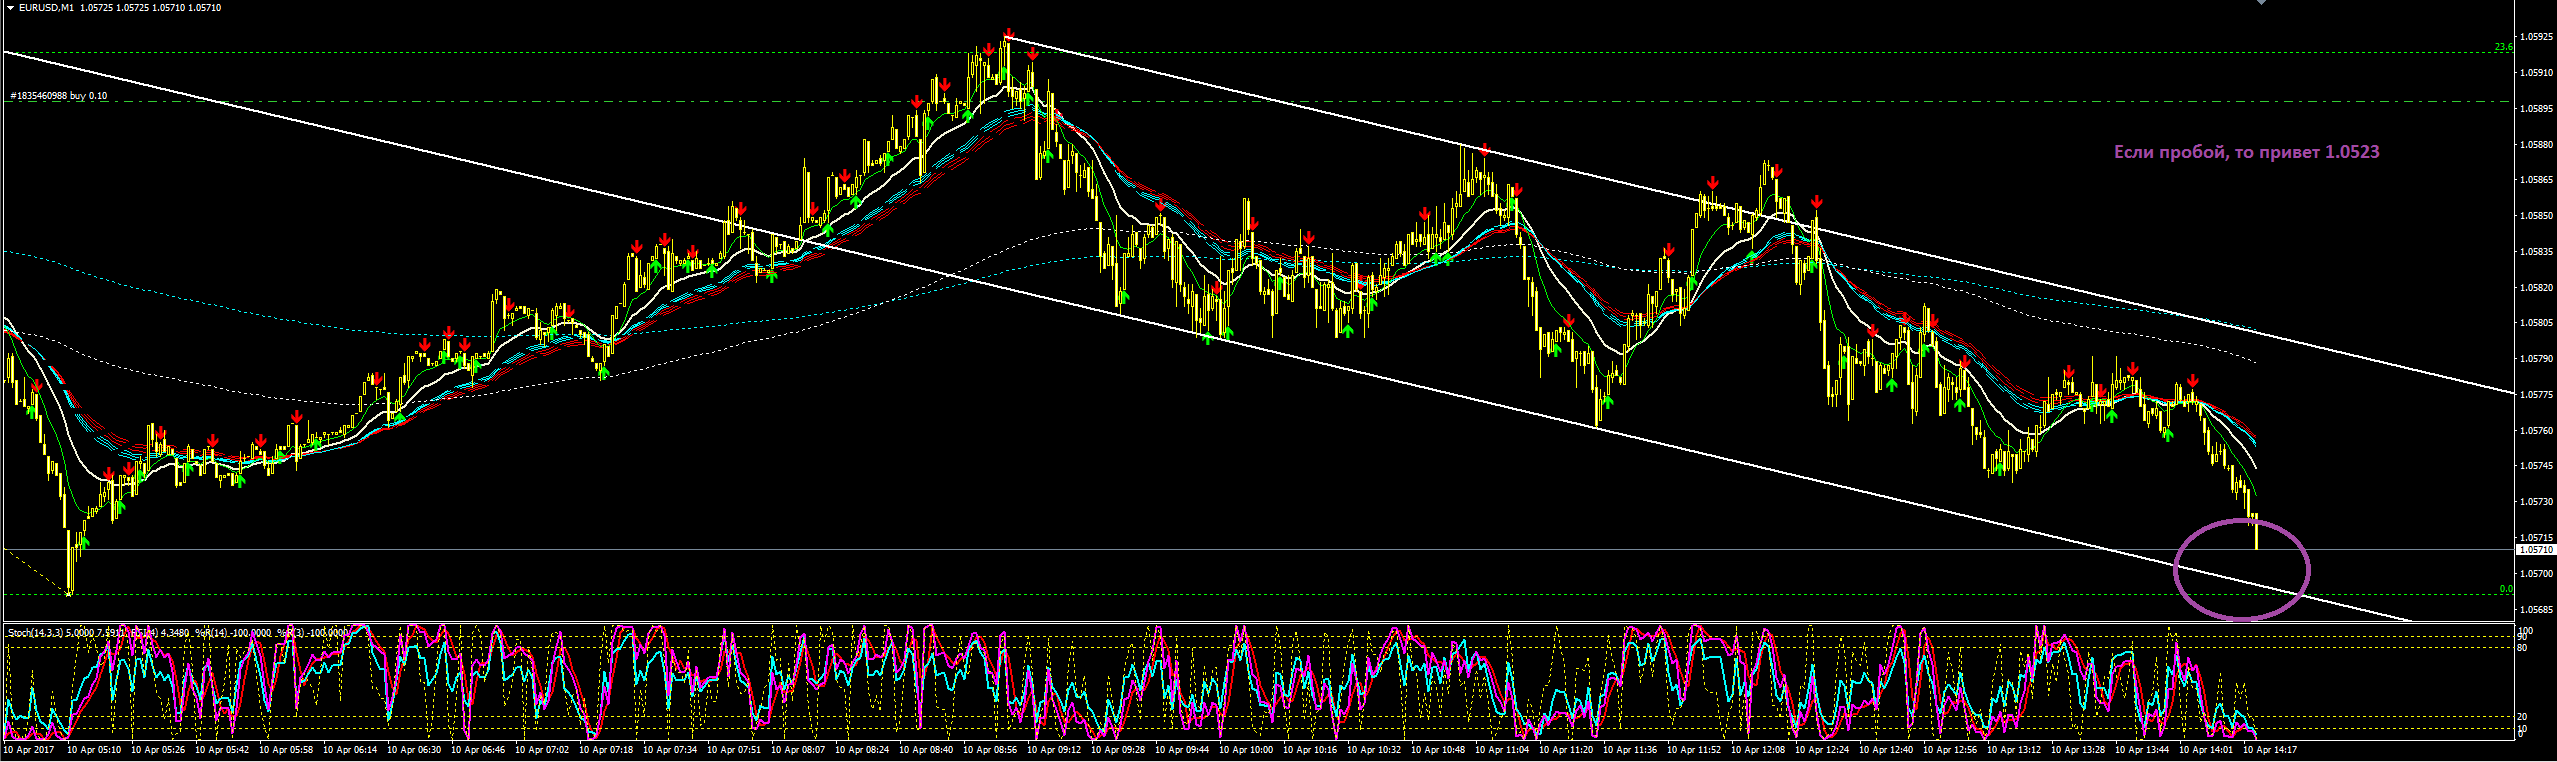Click time axis label '10 Apr 07:18'
Screen dimensions: 2557x762
click(x=606, y=749)
